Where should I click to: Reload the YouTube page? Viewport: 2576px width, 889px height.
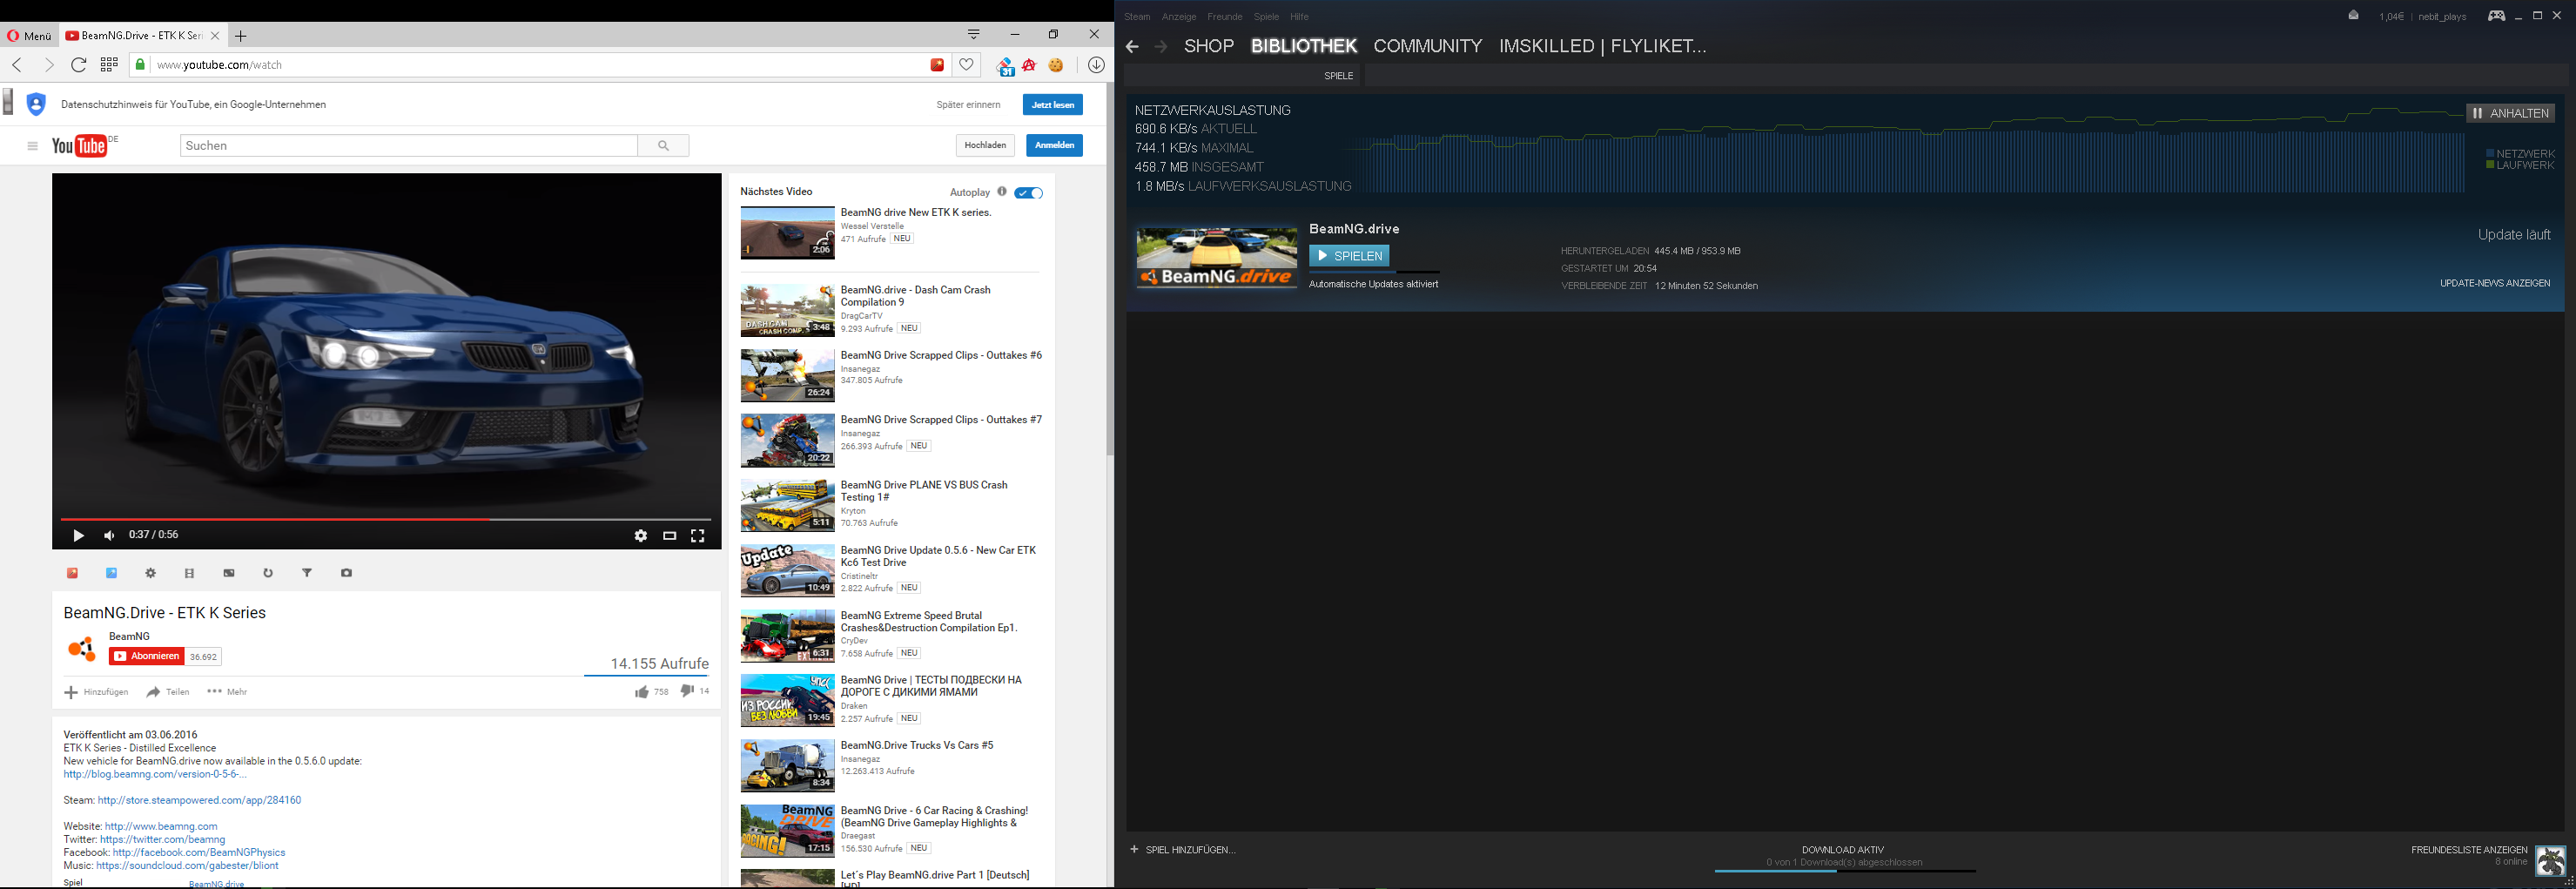tap(79, 65)
